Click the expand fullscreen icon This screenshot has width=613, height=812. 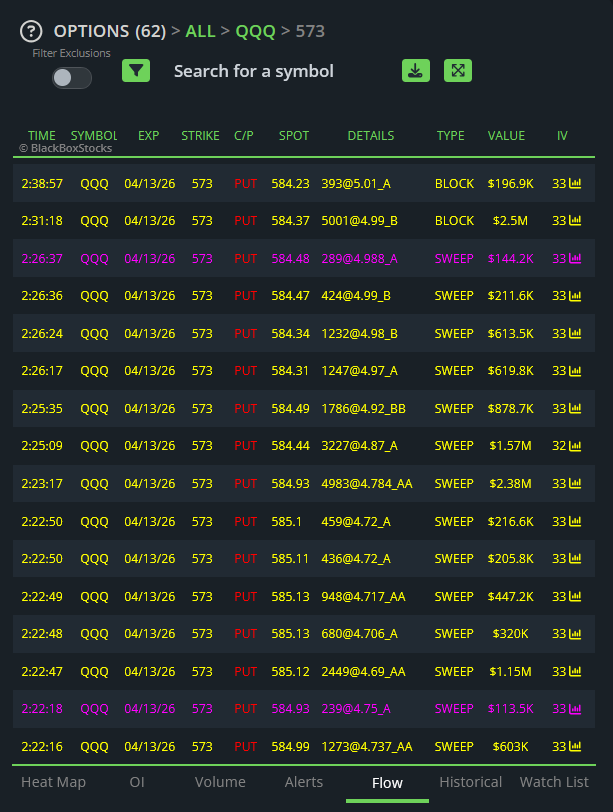(458, 70)
